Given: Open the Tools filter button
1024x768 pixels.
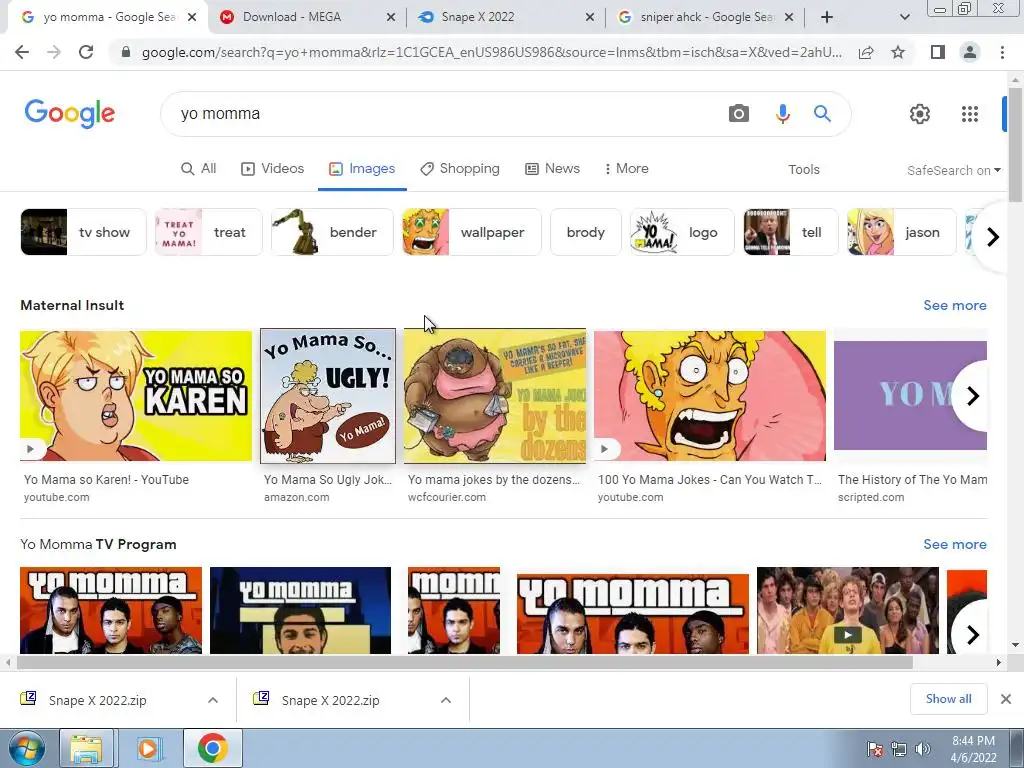Looking at the screenshot, I should coord(803,170).
